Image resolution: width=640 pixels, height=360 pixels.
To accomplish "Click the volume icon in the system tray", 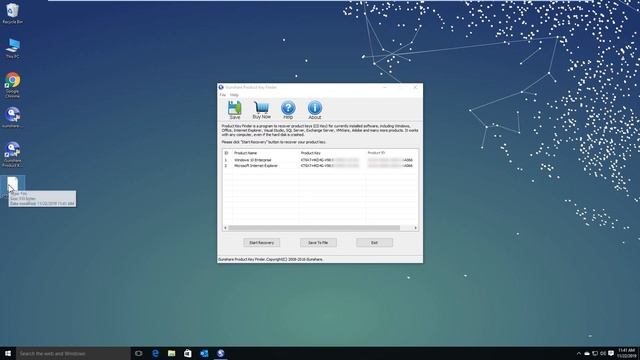I will coord(603,353).
